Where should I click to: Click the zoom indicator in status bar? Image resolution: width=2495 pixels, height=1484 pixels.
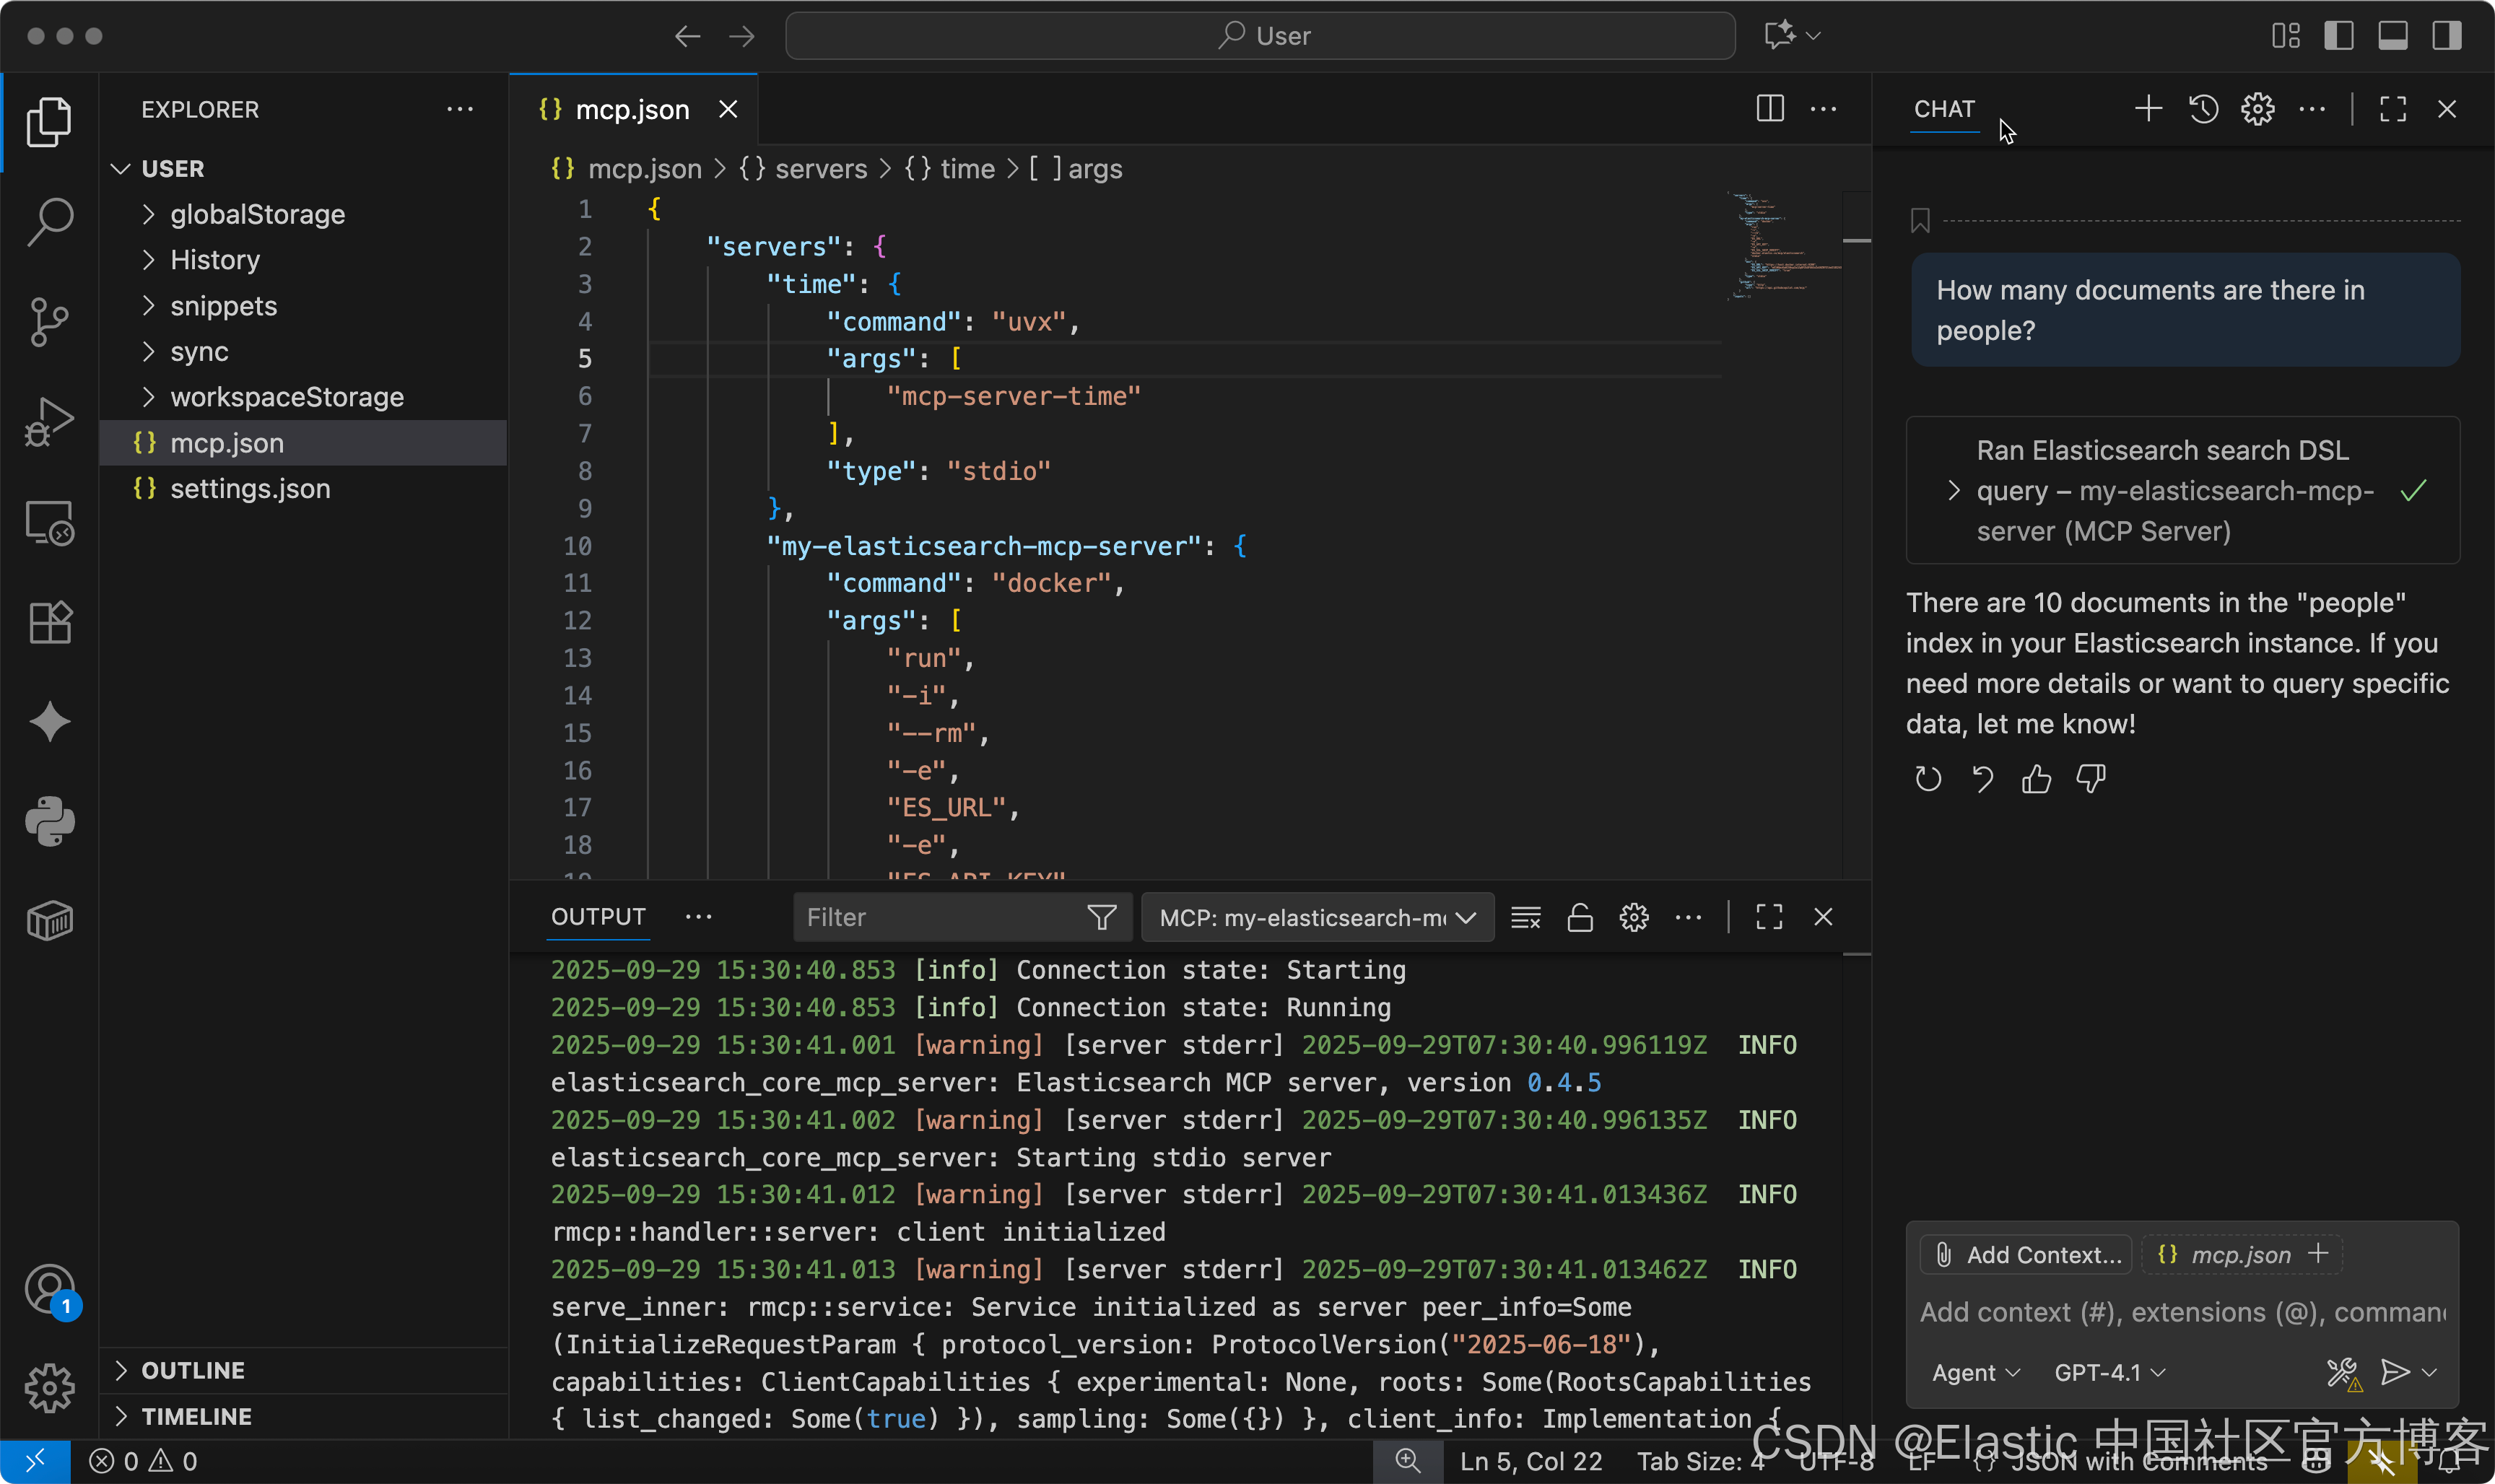[x=1408, y=1461]
